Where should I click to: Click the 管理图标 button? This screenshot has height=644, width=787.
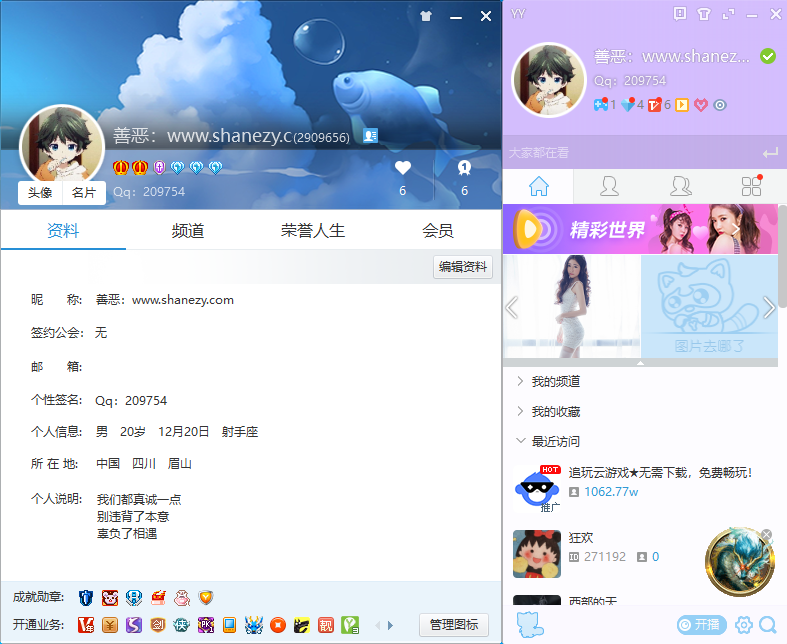[x=453, y=625]
